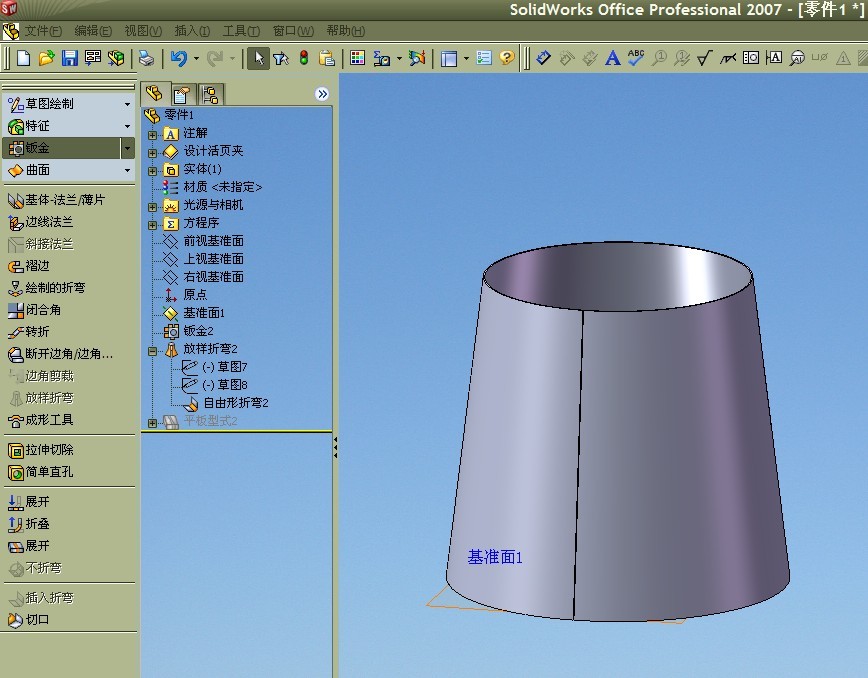Switch to the PropertyManager tab

[x=182, y=95]
